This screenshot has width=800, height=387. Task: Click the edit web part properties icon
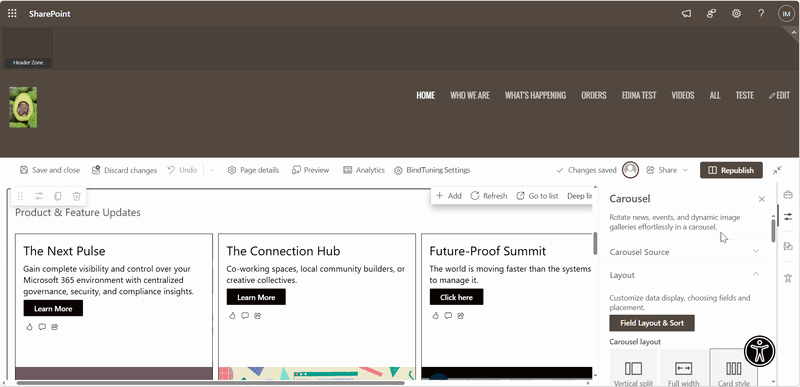click(x=39, y=196)
